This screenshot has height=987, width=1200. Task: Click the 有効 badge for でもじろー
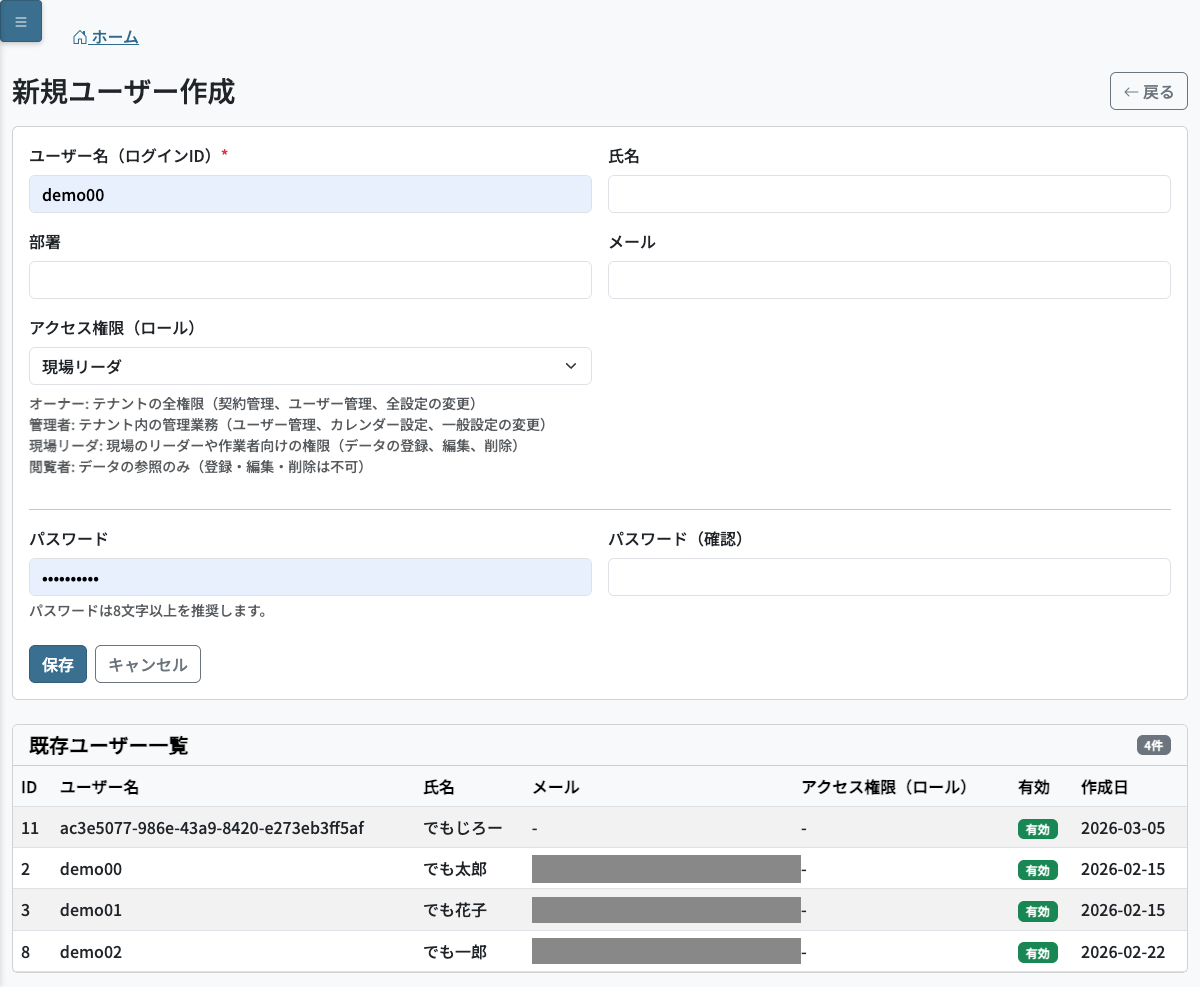click(x=1038, y=829)
